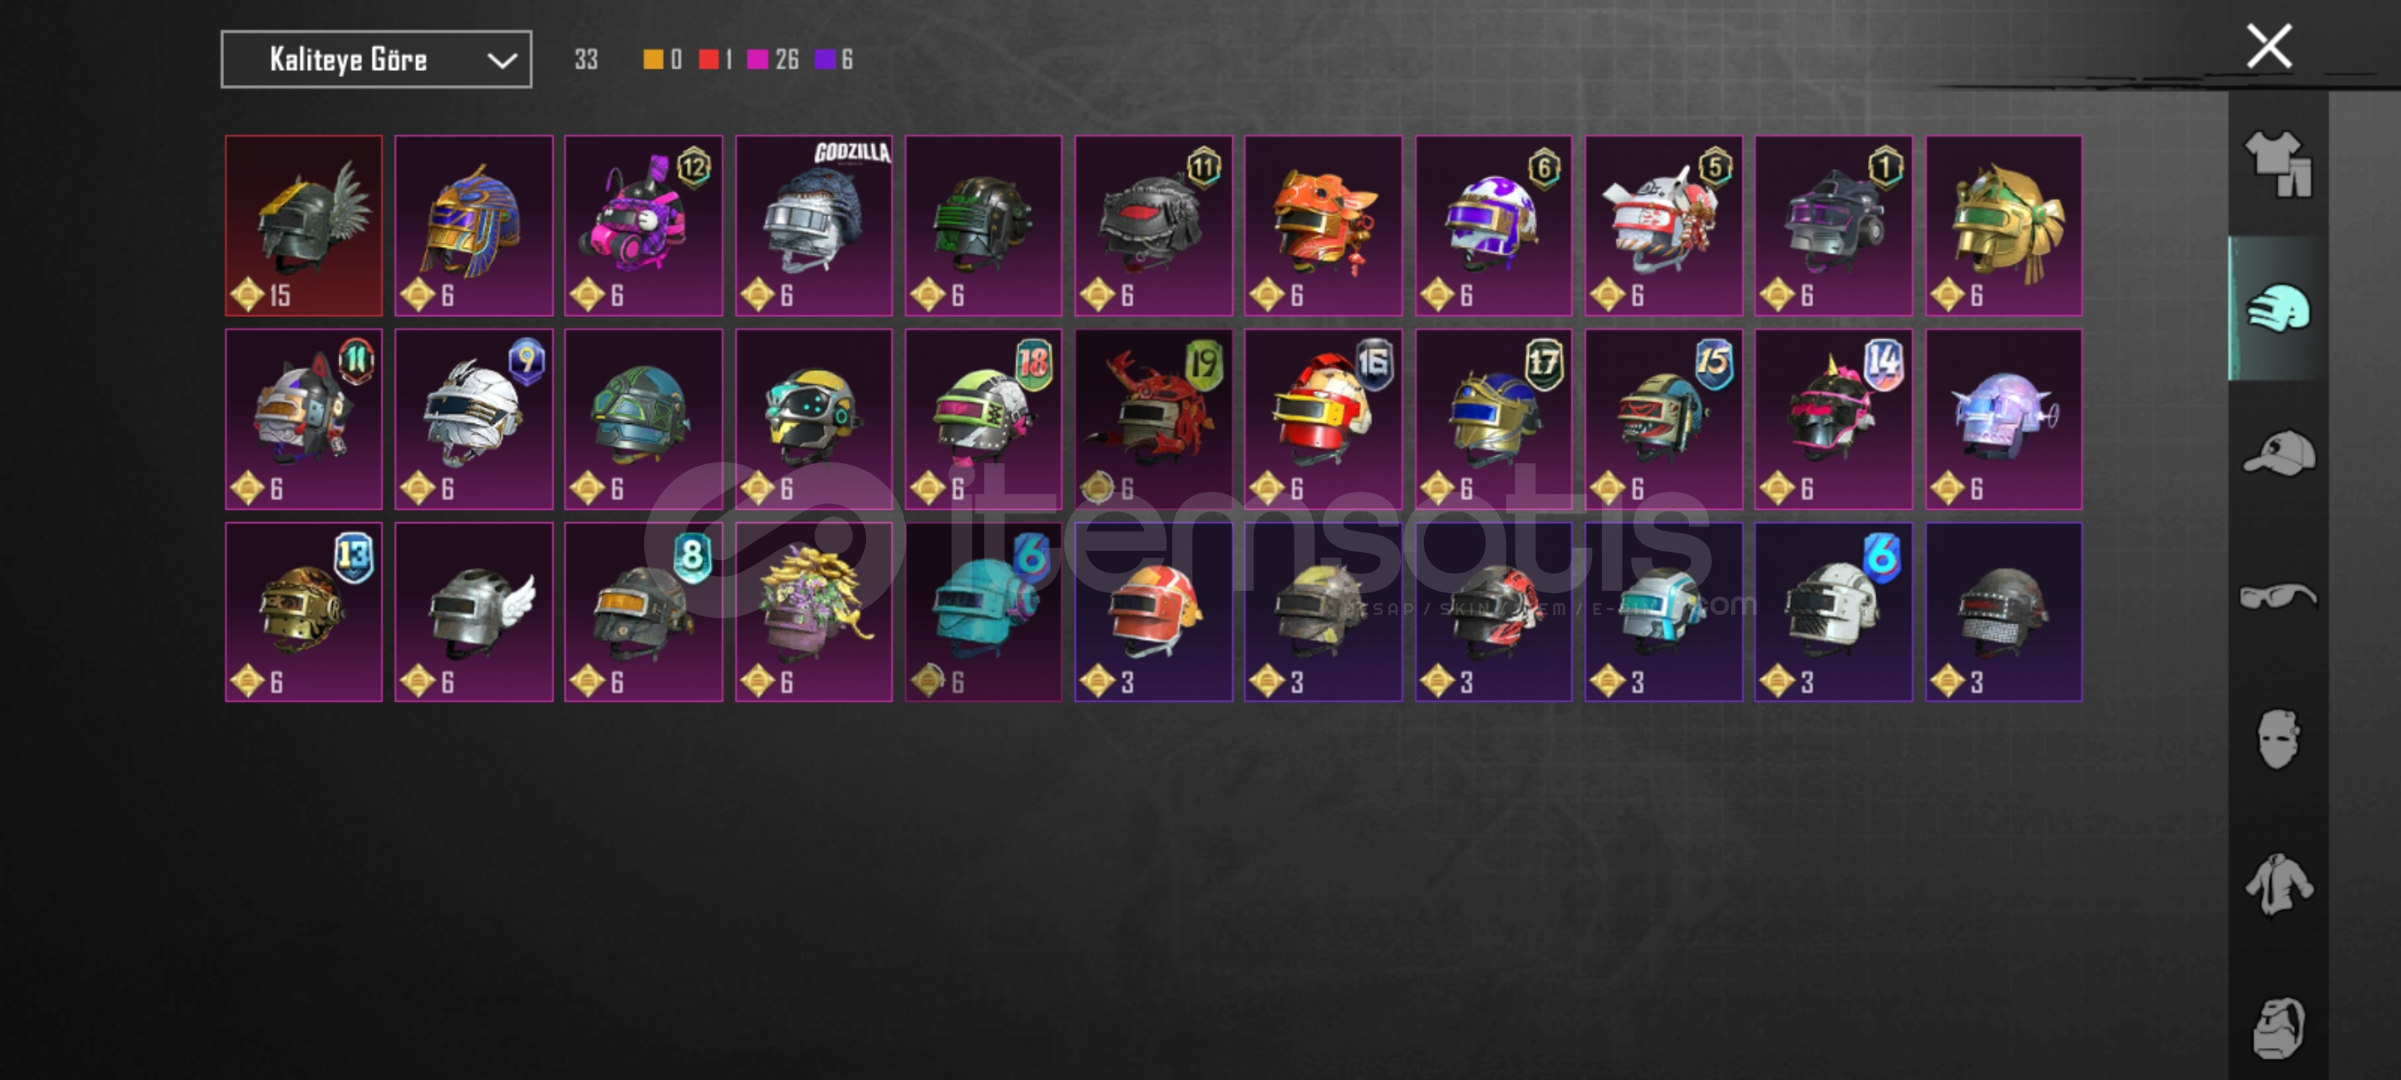Filter by the purple quality swatch showing 6

[x=825, y=60]
